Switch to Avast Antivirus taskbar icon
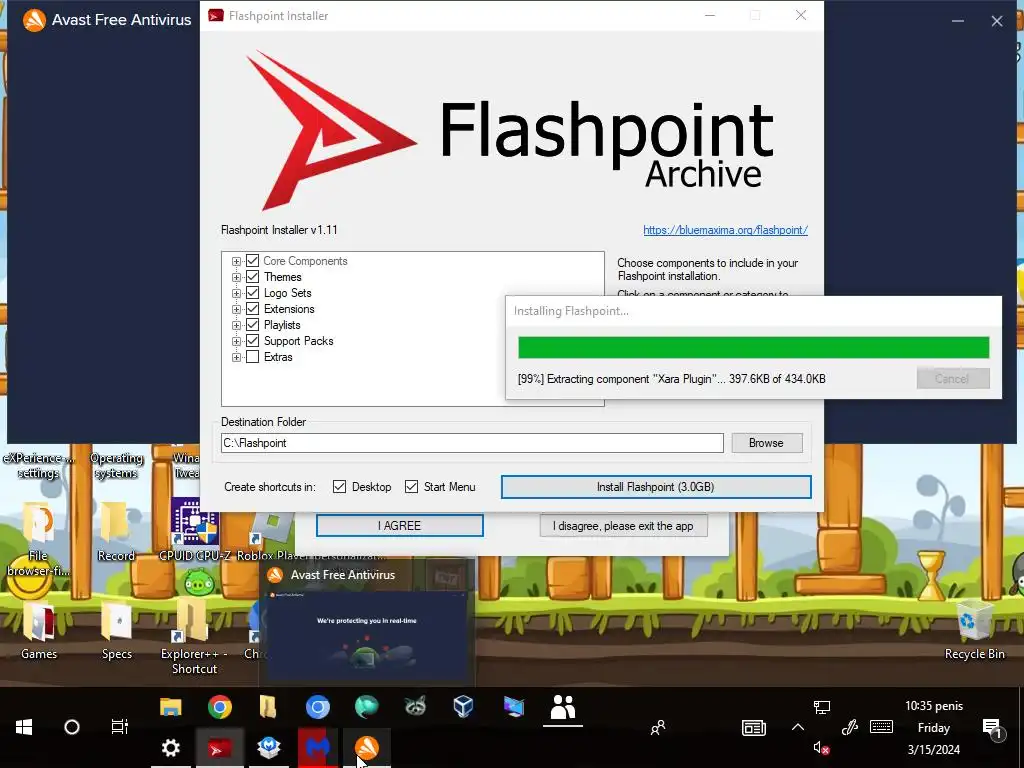 pos(366,748)
